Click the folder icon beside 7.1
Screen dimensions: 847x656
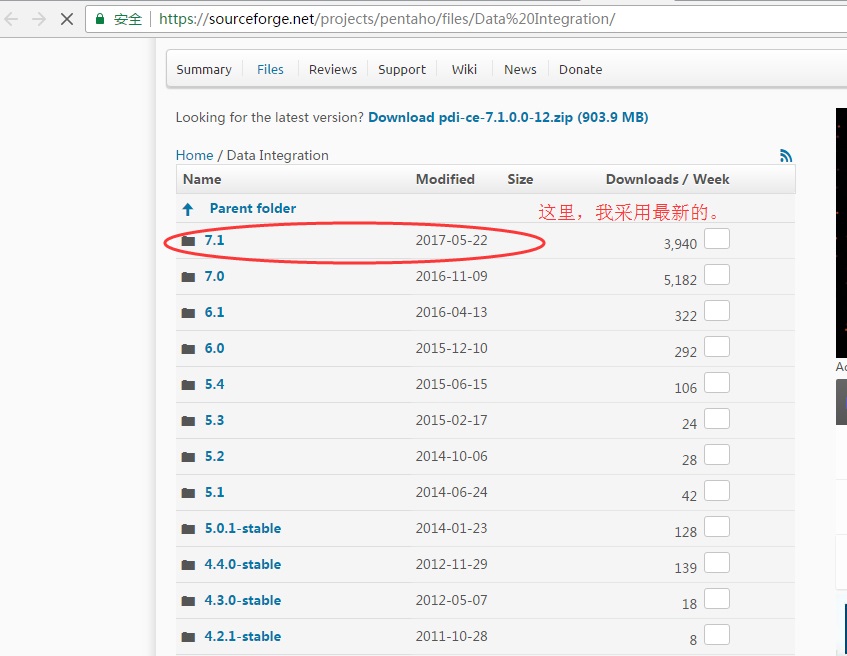coord(188,240)
